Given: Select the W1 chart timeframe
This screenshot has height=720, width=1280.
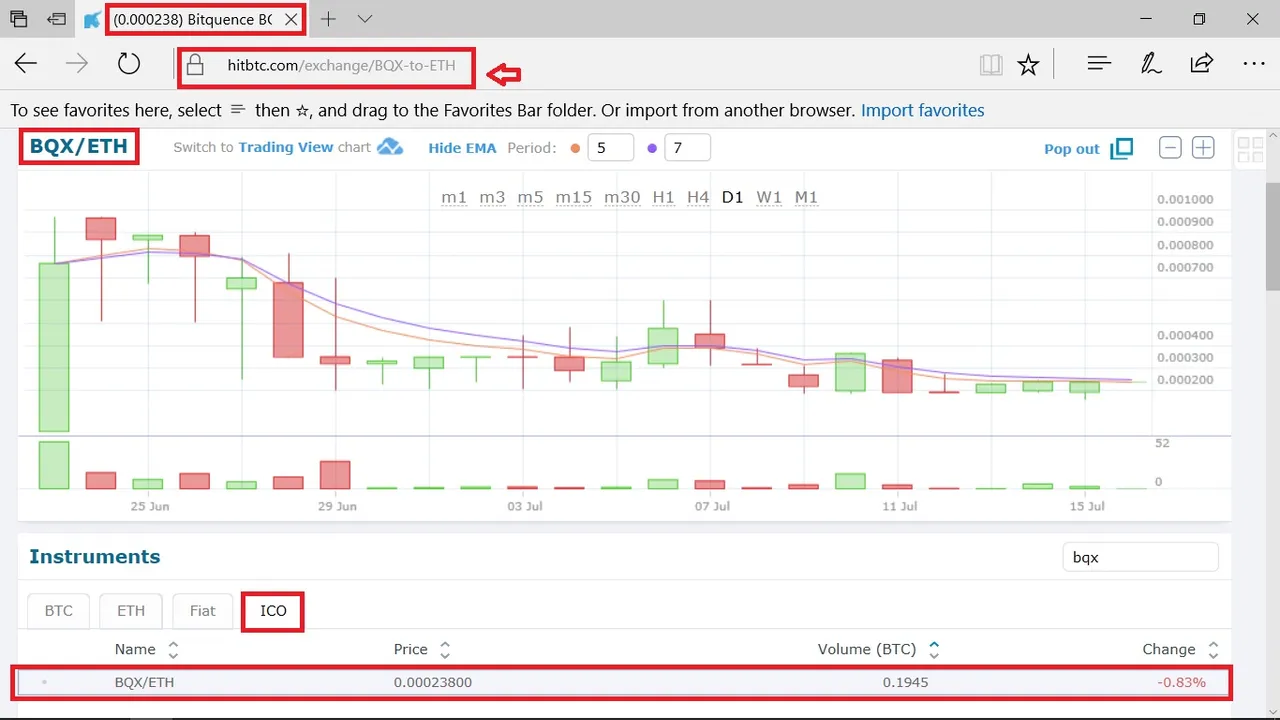Looking at the screenshot, I should pos(769,197).
